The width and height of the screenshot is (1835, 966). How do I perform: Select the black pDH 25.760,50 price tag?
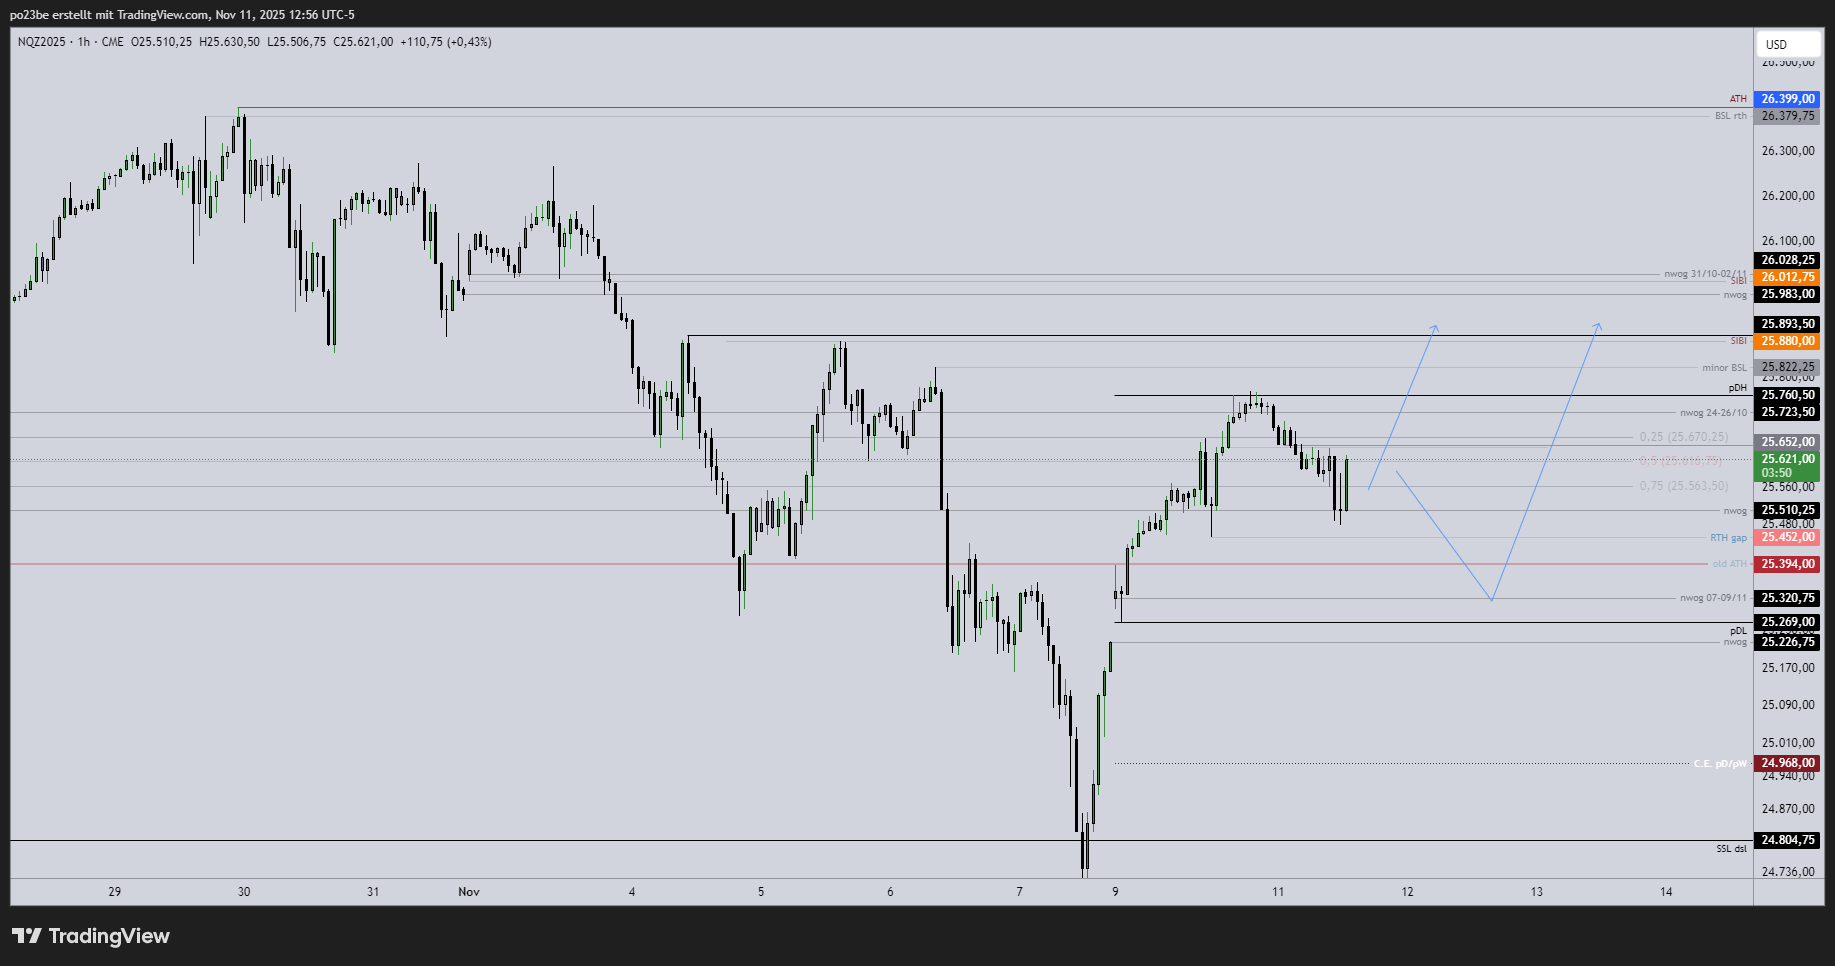click(1787, 395)
